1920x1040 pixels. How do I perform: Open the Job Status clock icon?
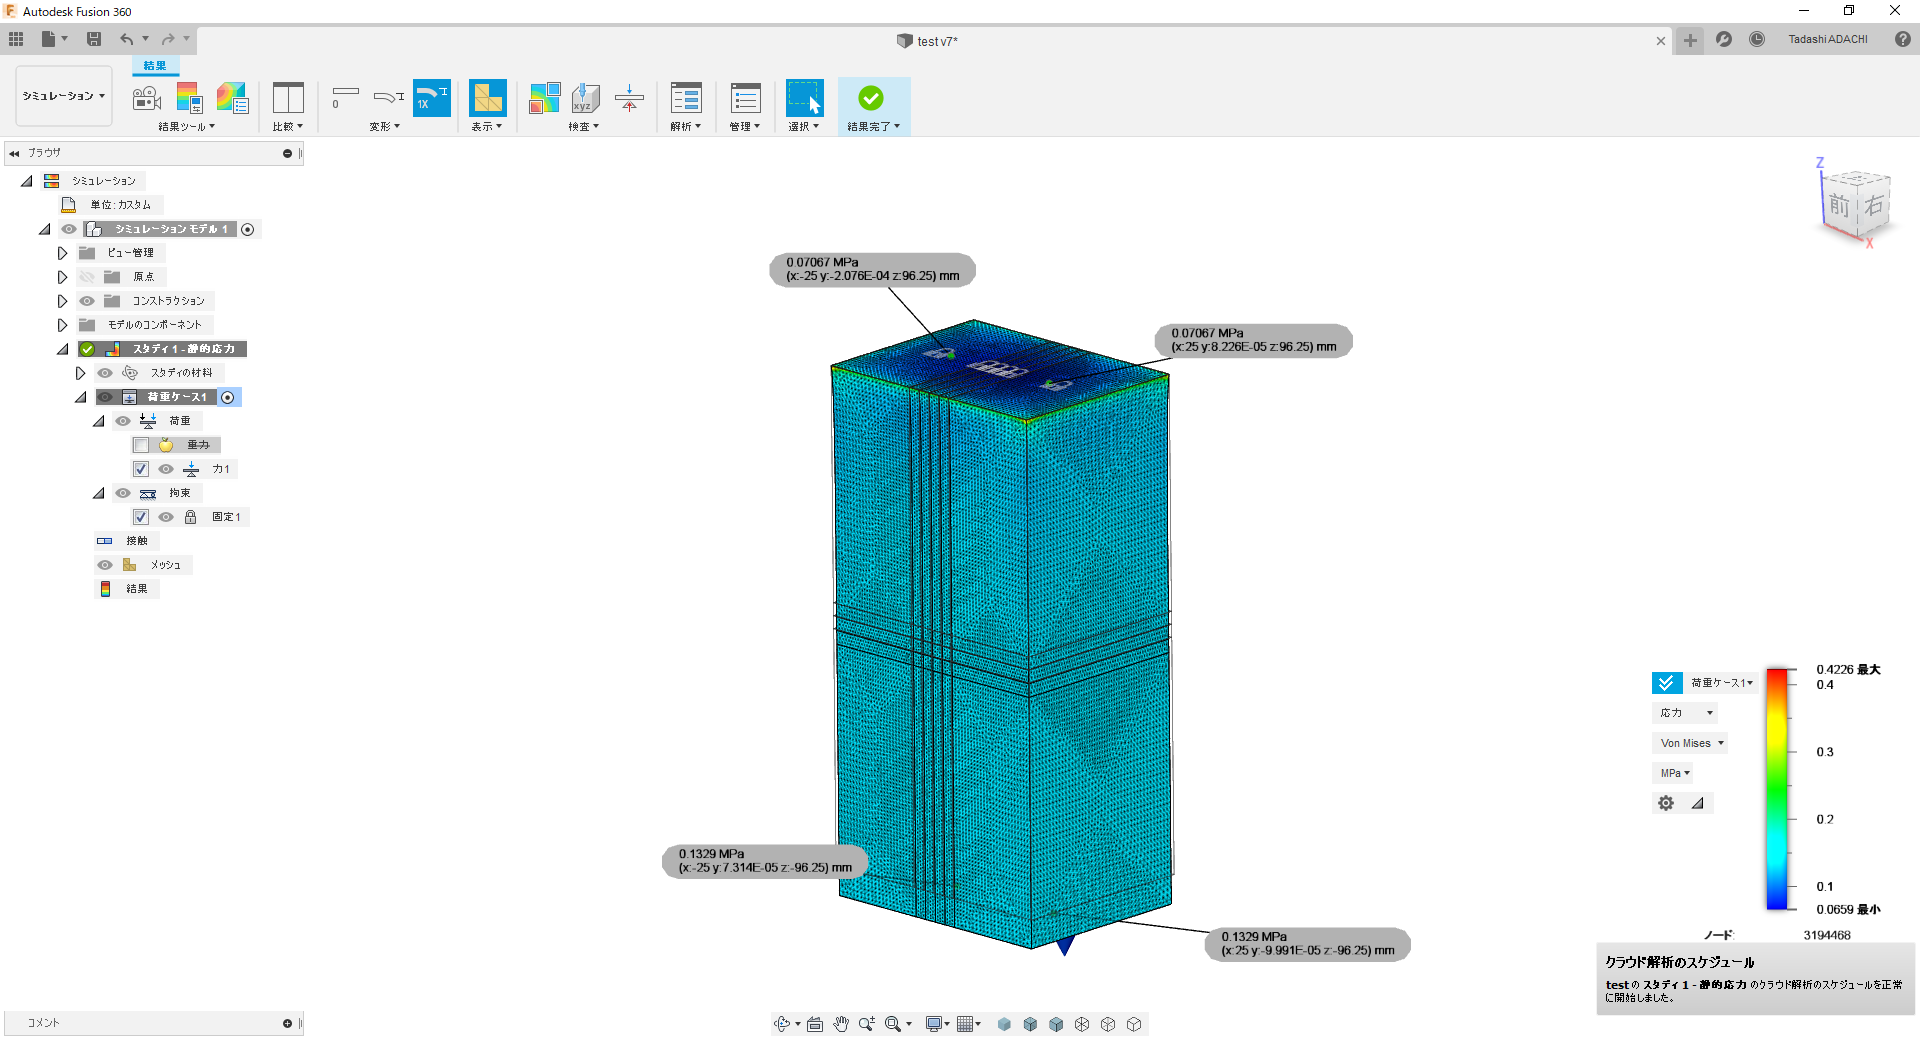click(x=1757, y=39)
